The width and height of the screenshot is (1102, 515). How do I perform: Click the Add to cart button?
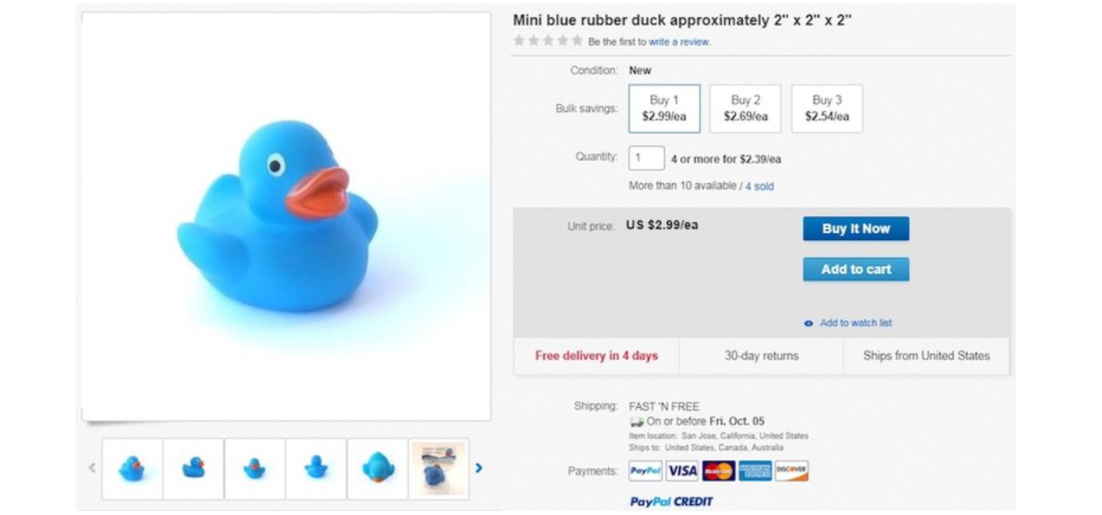point(856,269)
